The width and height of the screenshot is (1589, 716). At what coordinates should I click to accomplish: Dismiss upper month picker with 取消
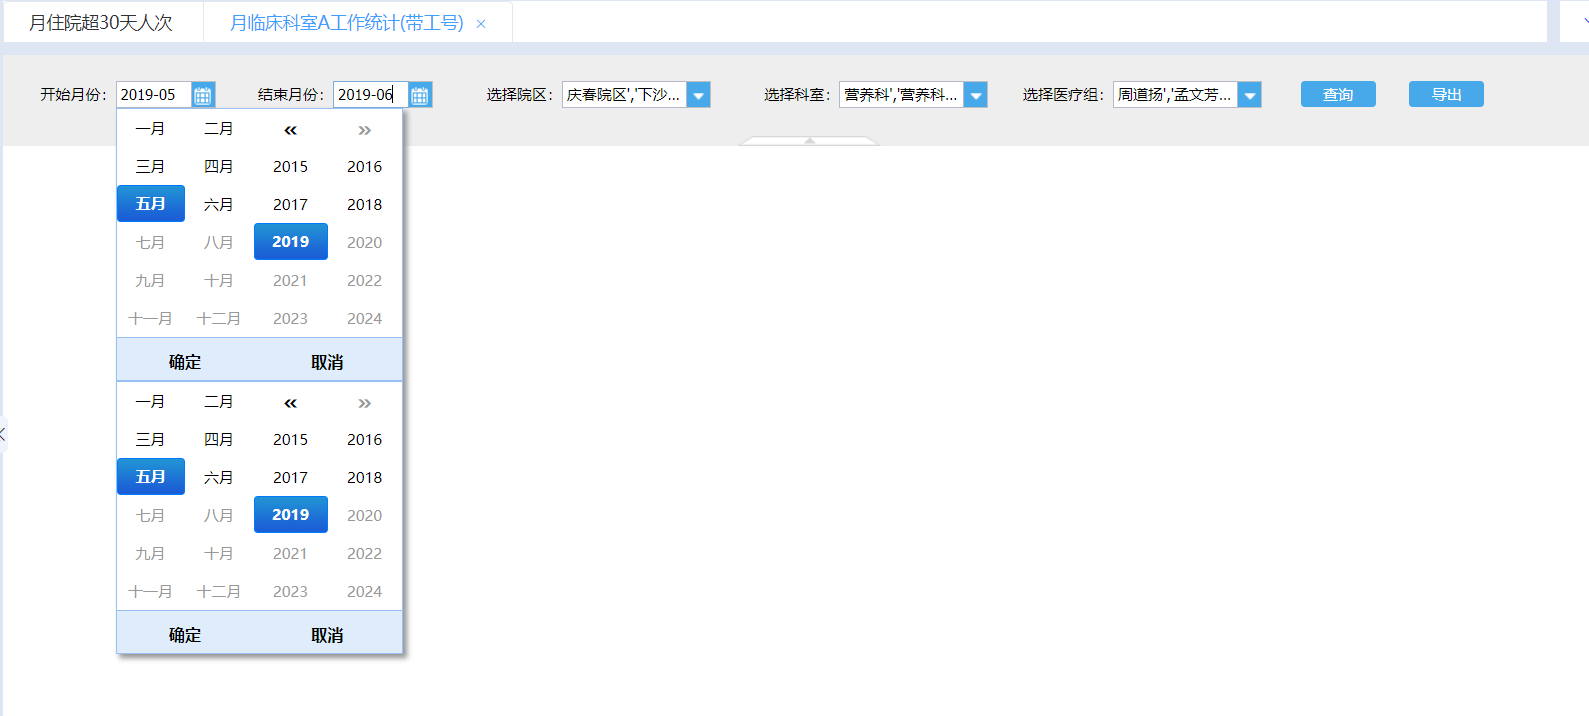[x=327, y=362]
